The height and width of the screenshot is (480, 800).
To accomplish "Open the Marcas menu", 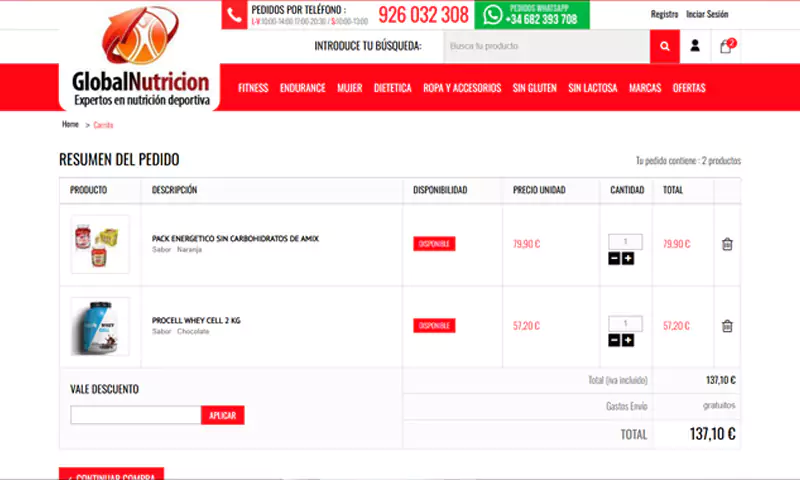I will tap(645, 88).
